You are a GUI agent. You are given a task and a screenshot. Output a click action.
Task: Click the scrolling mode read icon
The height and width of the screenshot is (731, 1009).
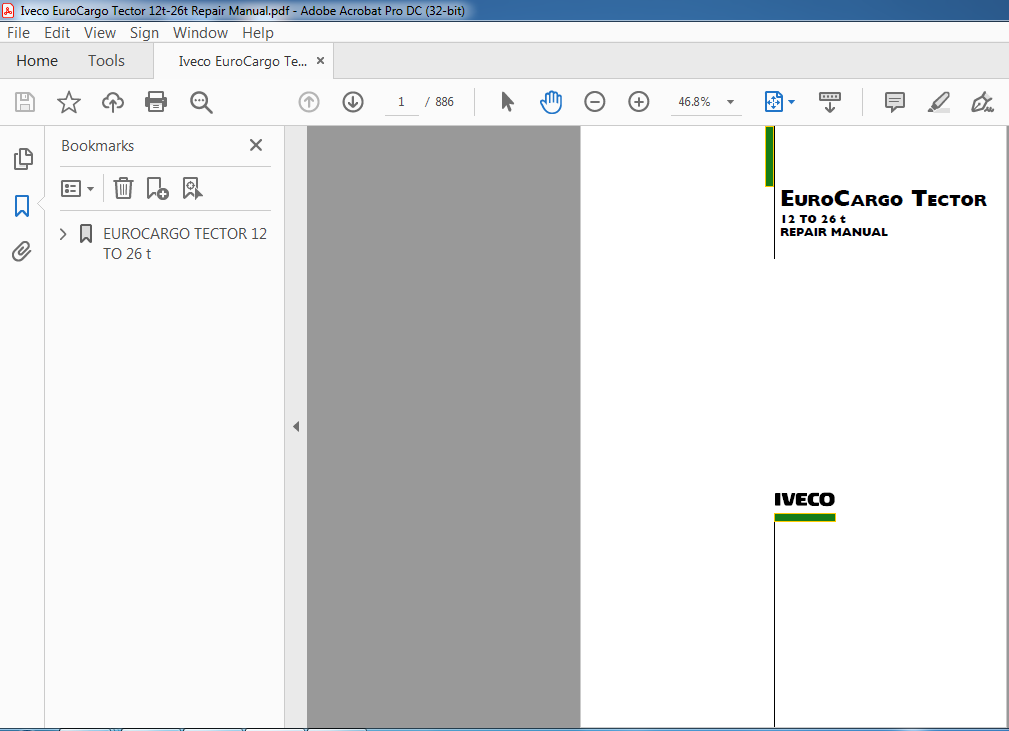[x=829, y=102]
